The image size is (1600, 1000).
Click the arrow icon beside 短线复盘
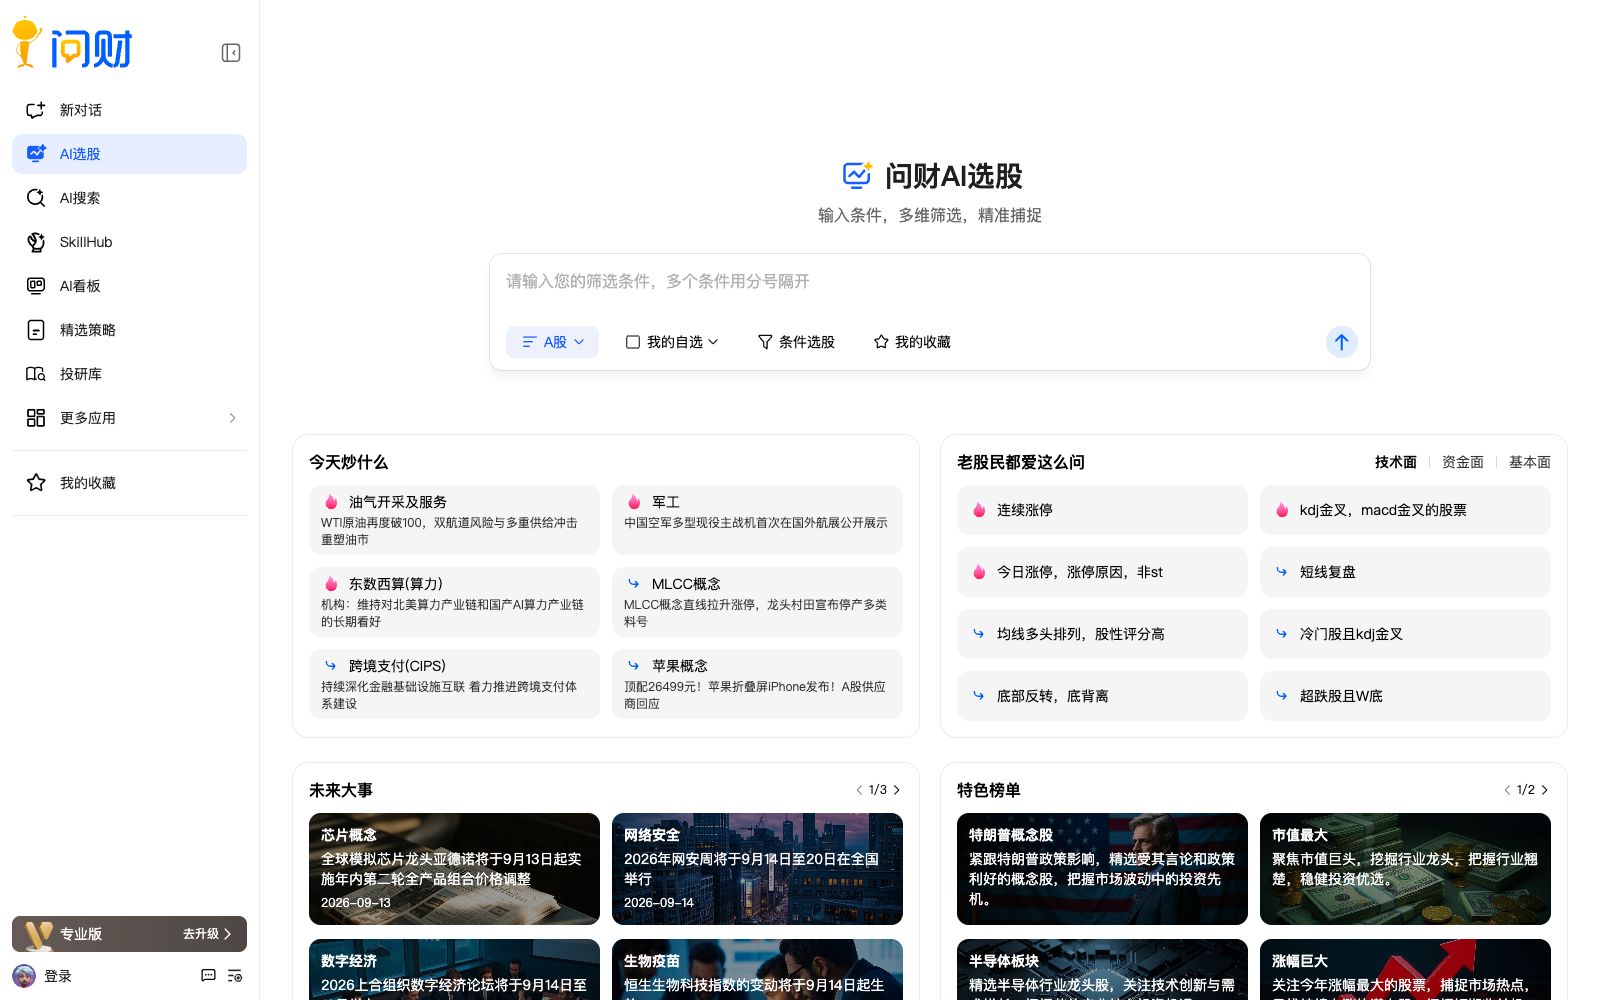pos(1282,572)
